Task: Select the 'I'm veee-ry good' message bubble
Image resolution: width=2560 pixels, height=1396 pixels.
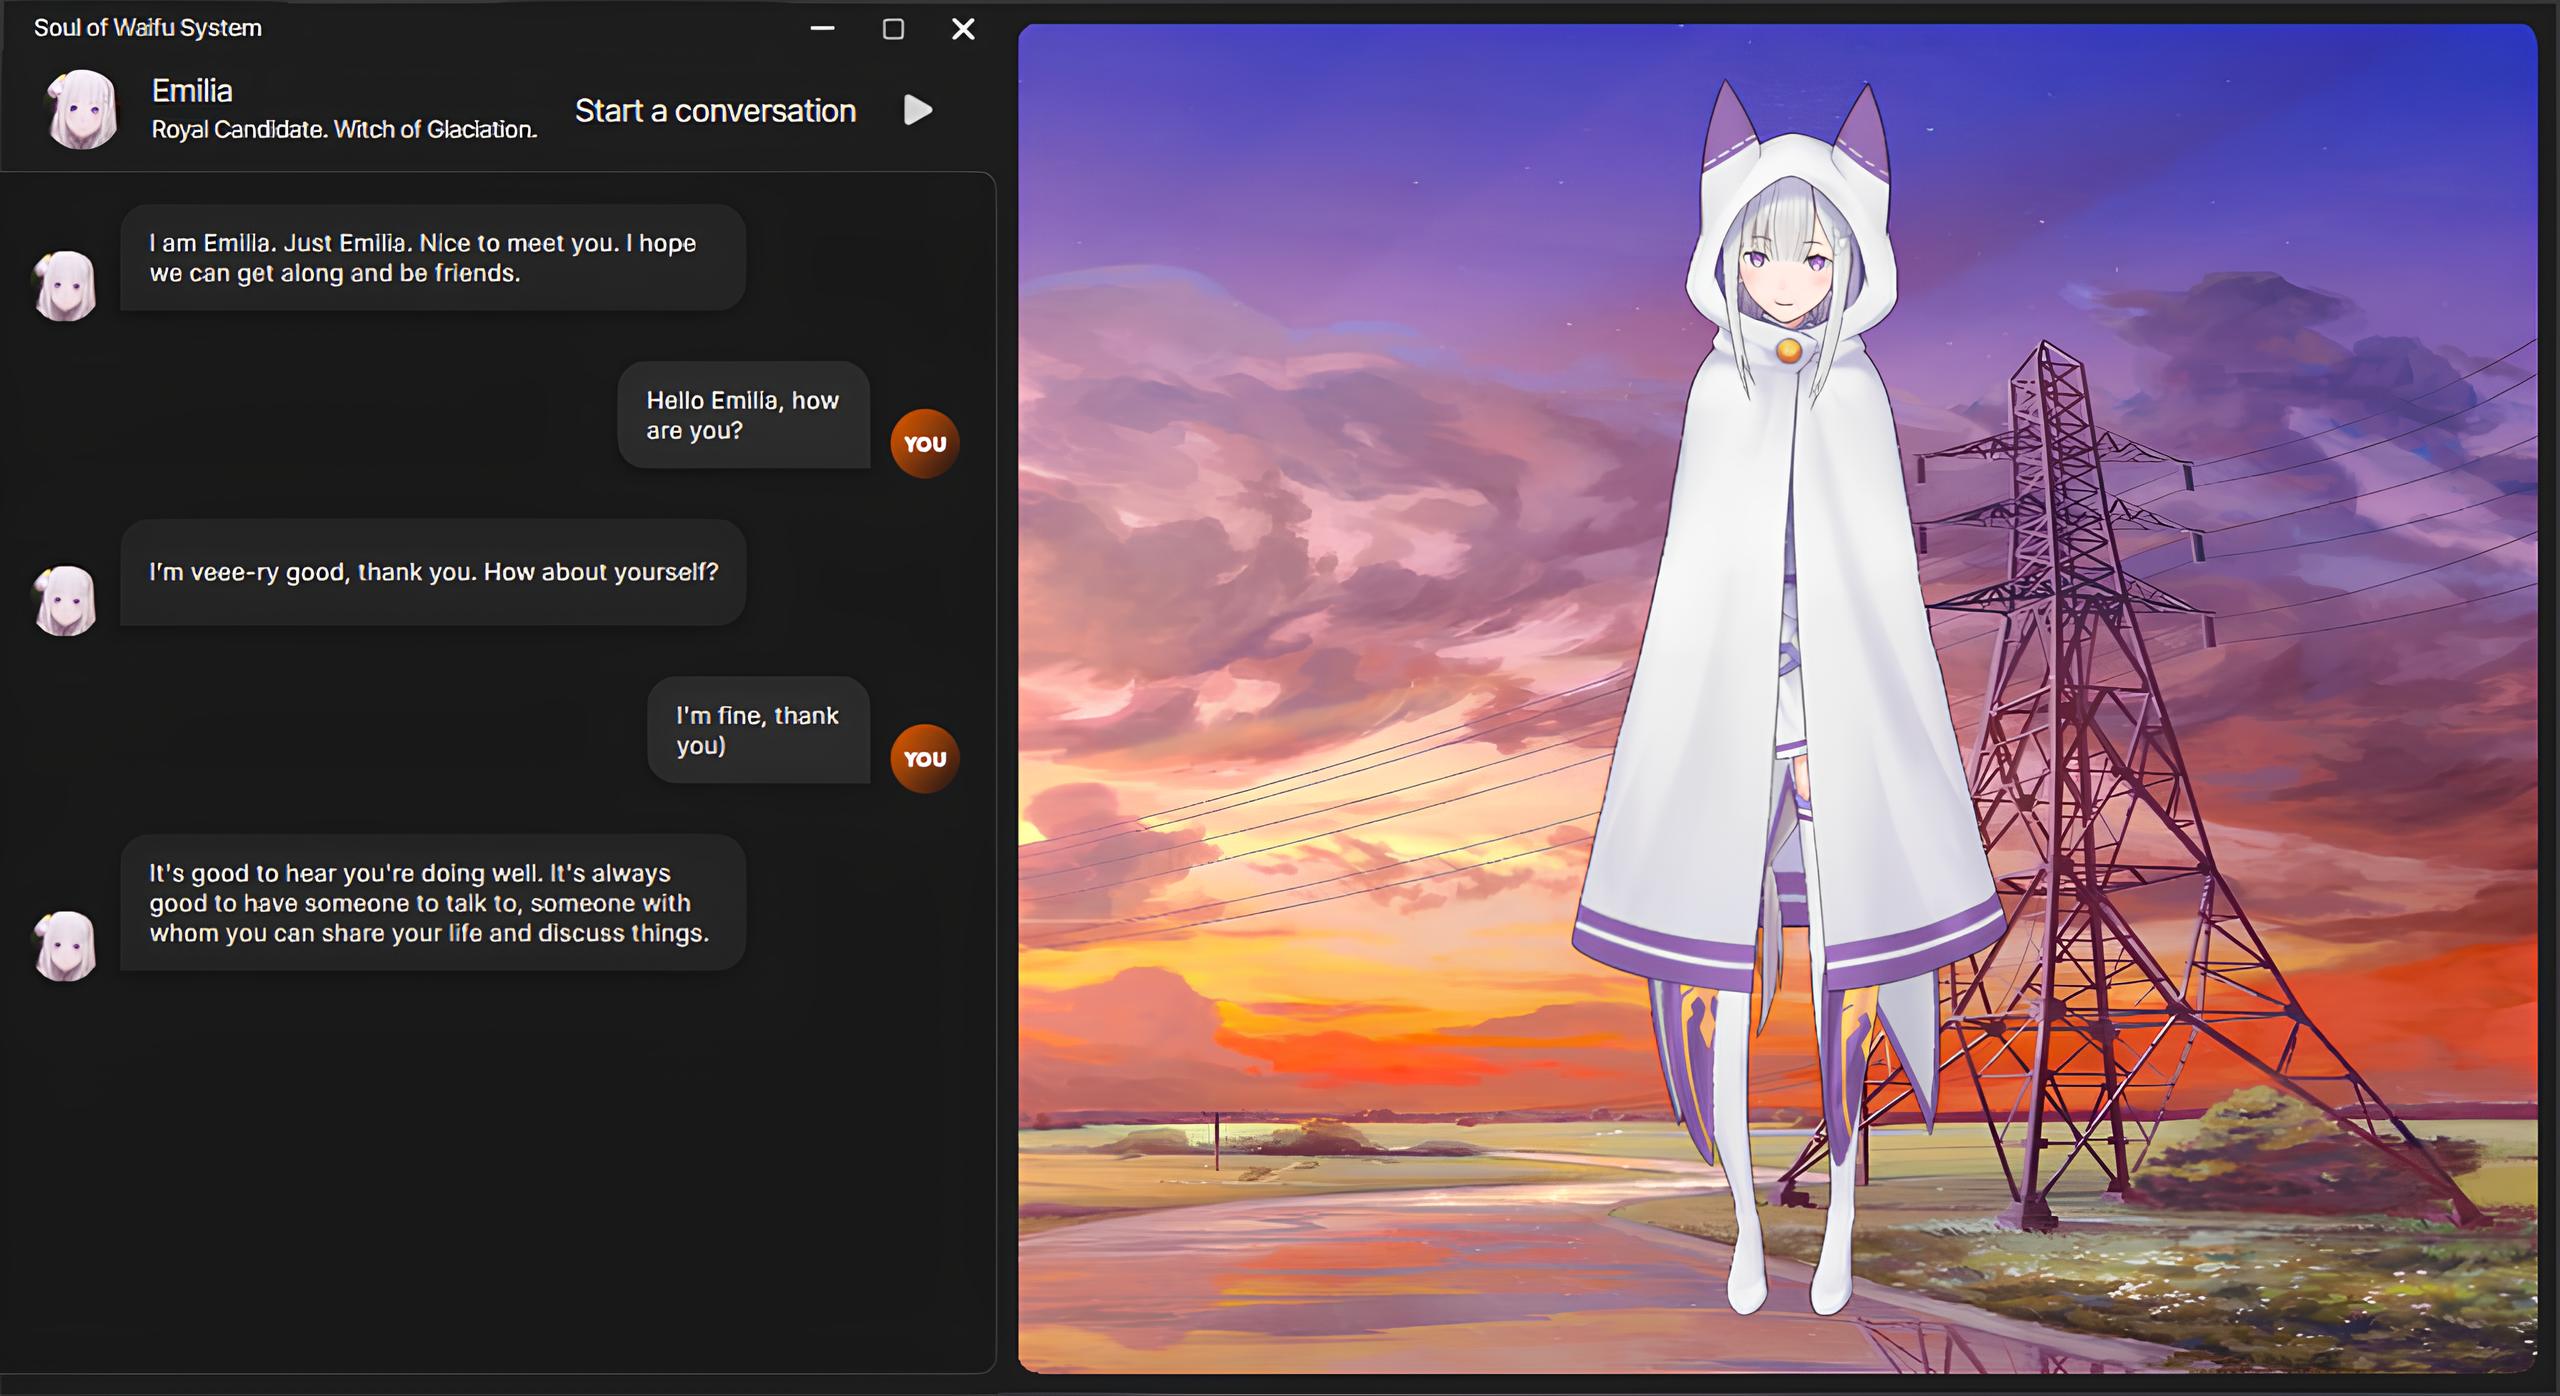Action: point(432,572)
